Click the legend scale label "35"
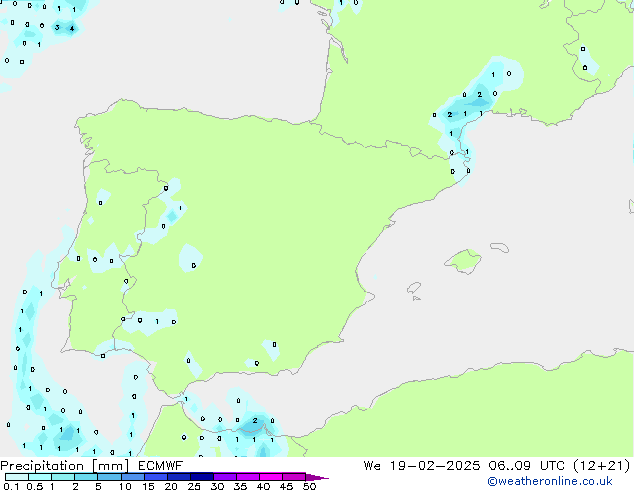 pyautogui.click(x=240, y=486)
